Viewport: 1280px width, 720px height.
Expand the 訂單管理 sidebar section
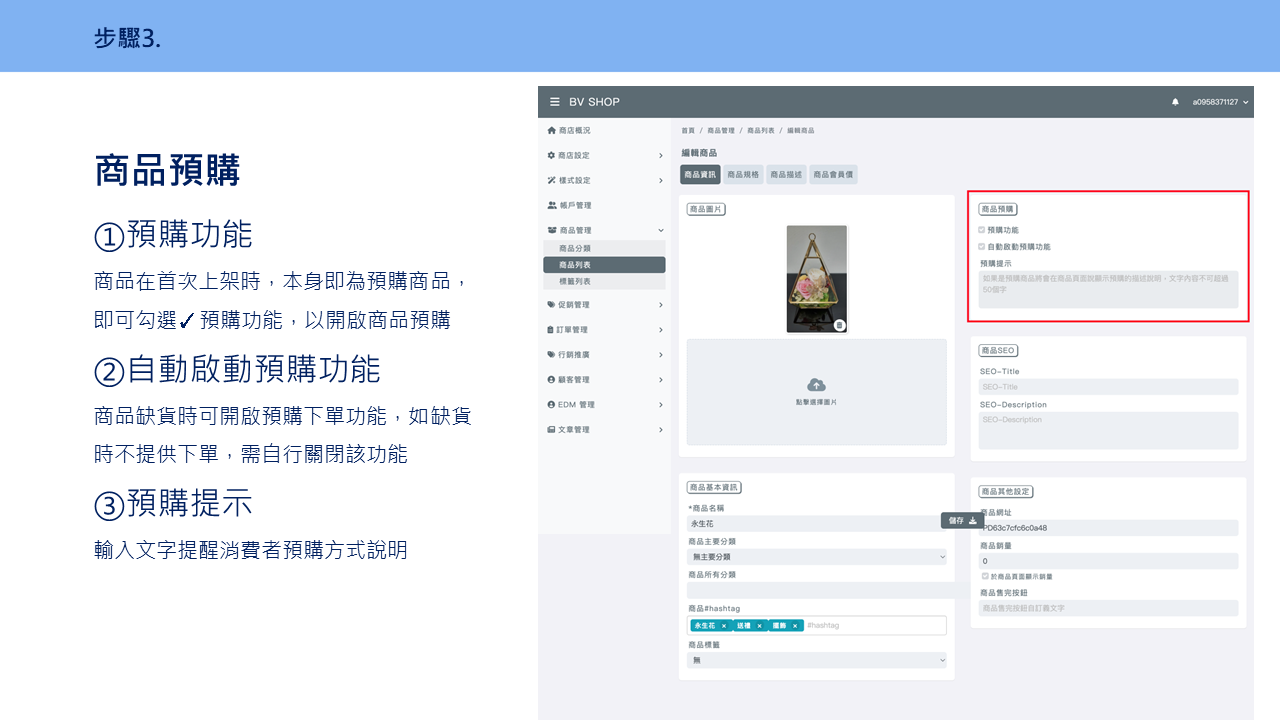[661, 329]
